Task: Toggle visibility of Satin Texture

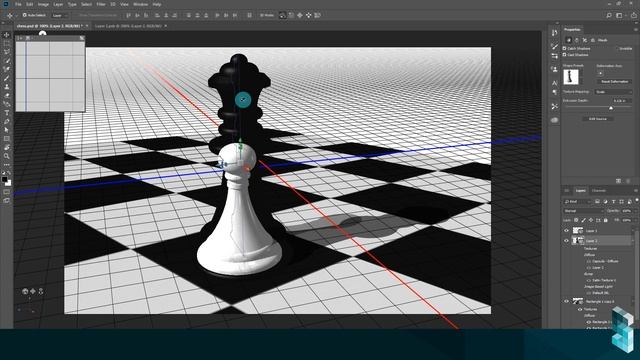Action: pos(589,280)
